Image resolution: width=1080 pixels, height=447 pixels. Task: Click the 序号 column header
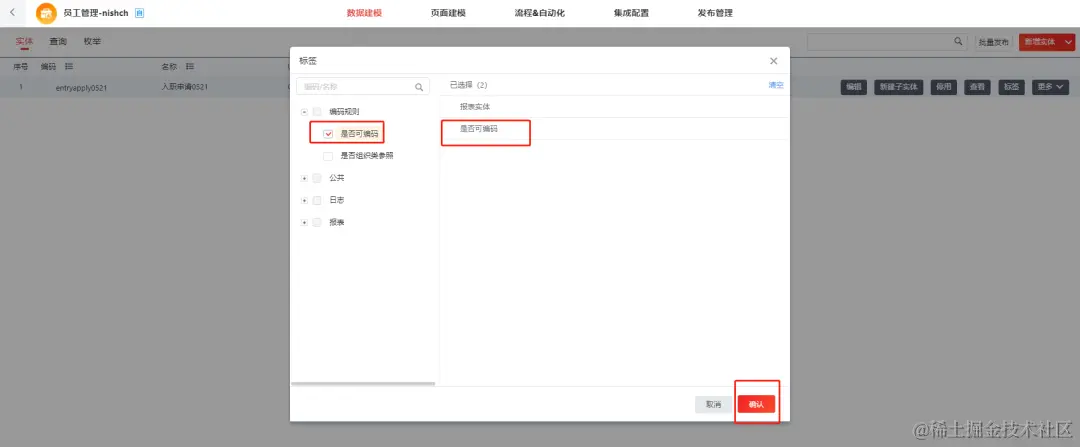coord(21,67)
